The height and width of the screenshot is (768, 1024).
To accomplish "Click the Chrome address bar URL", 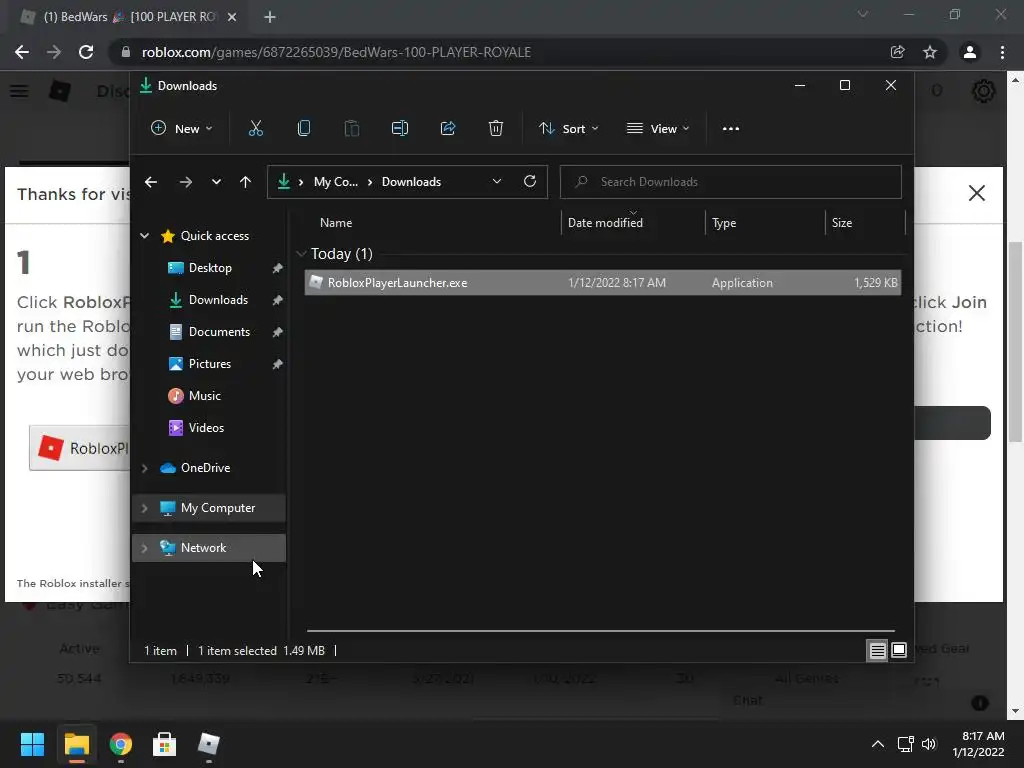I will pyautogui.click(x=336, y=52).
